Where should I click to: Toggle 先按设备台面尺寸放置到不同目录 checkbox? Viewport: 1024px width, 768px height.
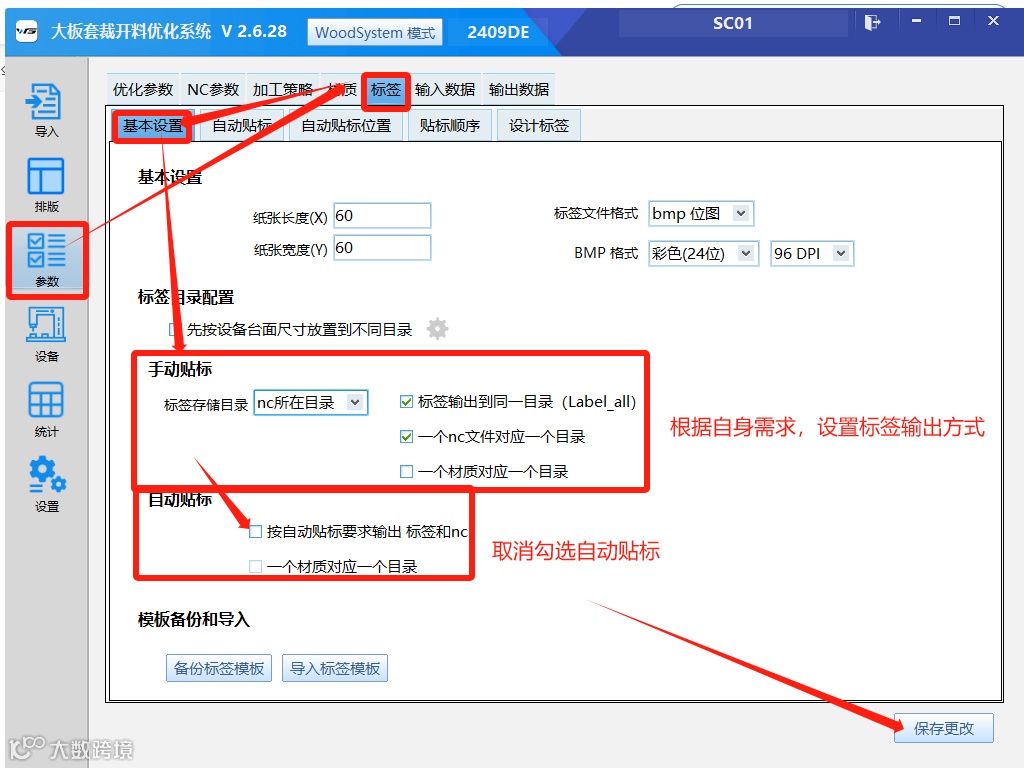click(x=173, y=330)
